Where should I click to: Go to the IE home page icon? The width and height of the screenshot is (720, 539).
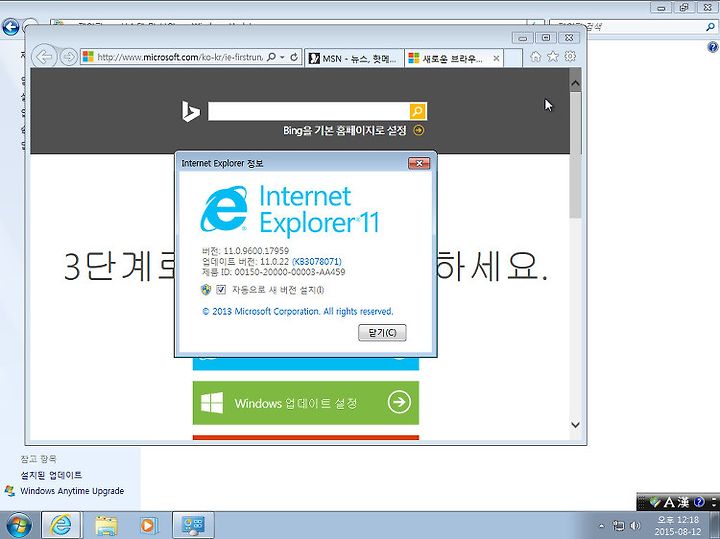[x=535, y=56]
